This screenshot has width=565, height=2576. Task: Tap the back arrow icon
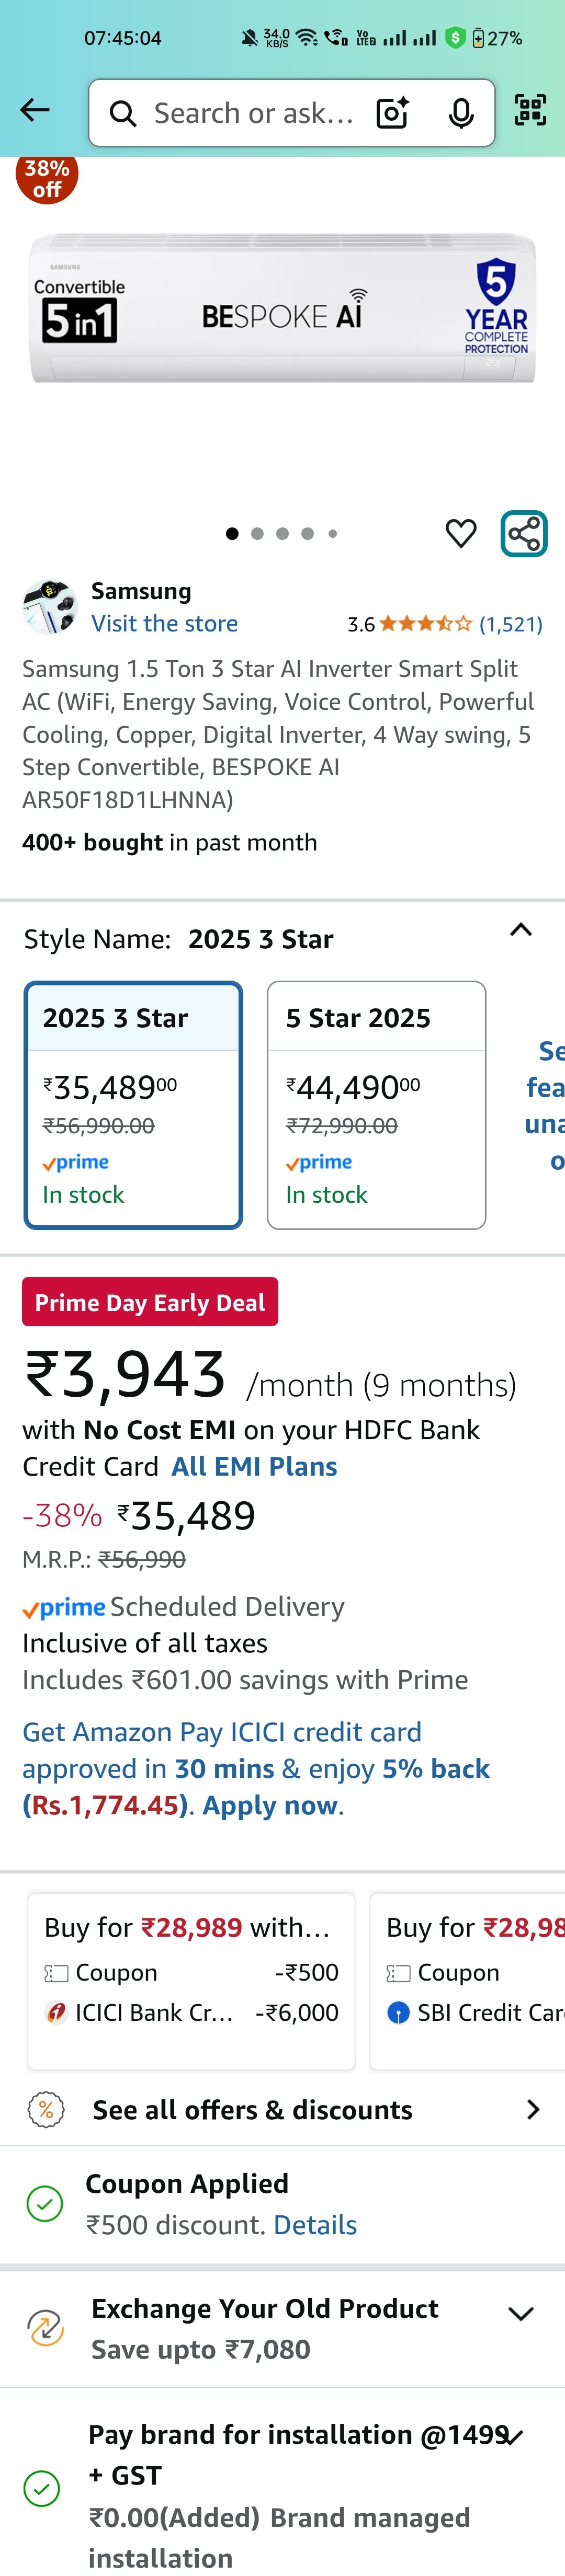click(35, 110)
